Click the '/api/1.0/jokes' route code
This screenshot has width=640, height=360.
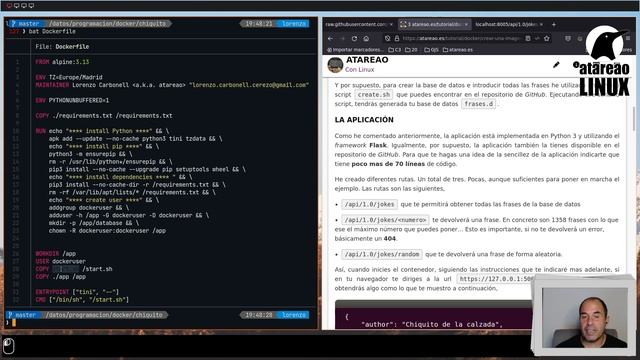[x=369, y=204]
